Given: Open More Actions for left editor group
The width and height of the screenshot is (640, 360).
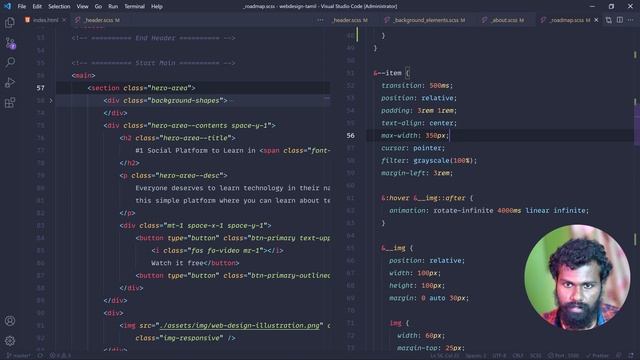Looking at the screenshot, I should coord(320,20).
